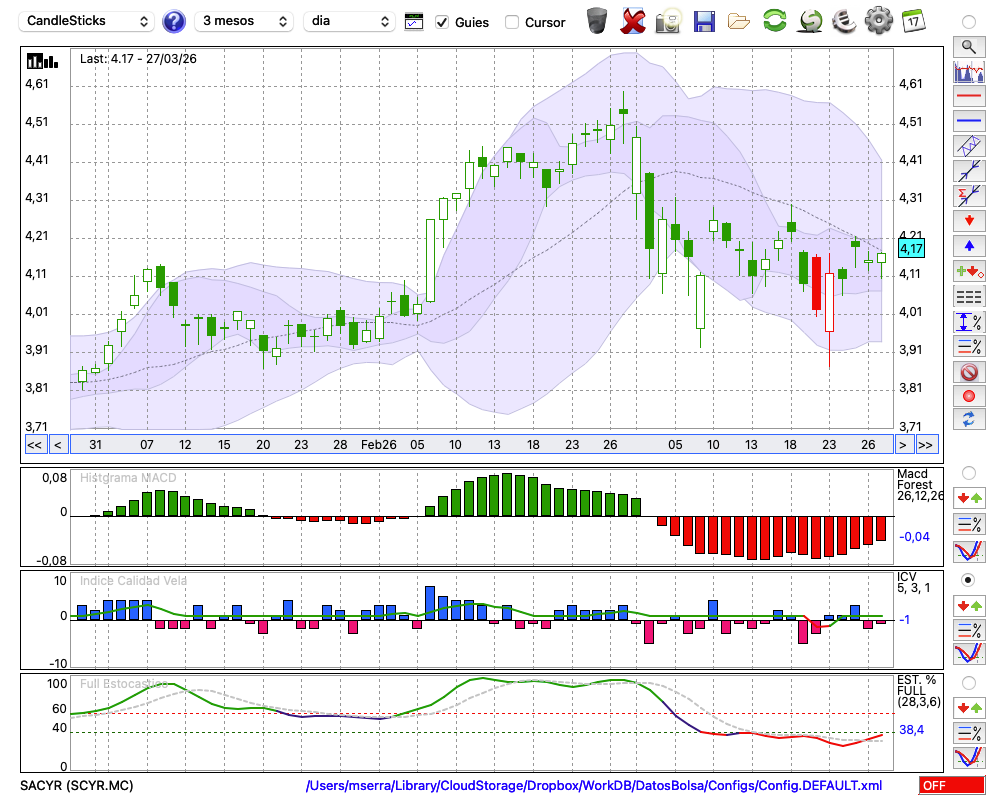Click the blue up arrow marker tool

click(x=969, y=246)
